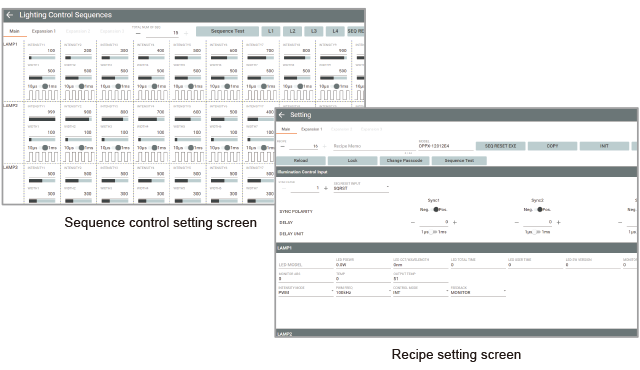Click minus icon for total number of sequences
The width and height of the screenshot is (640, 370).
pyautogui.click(x=138, y=33)
